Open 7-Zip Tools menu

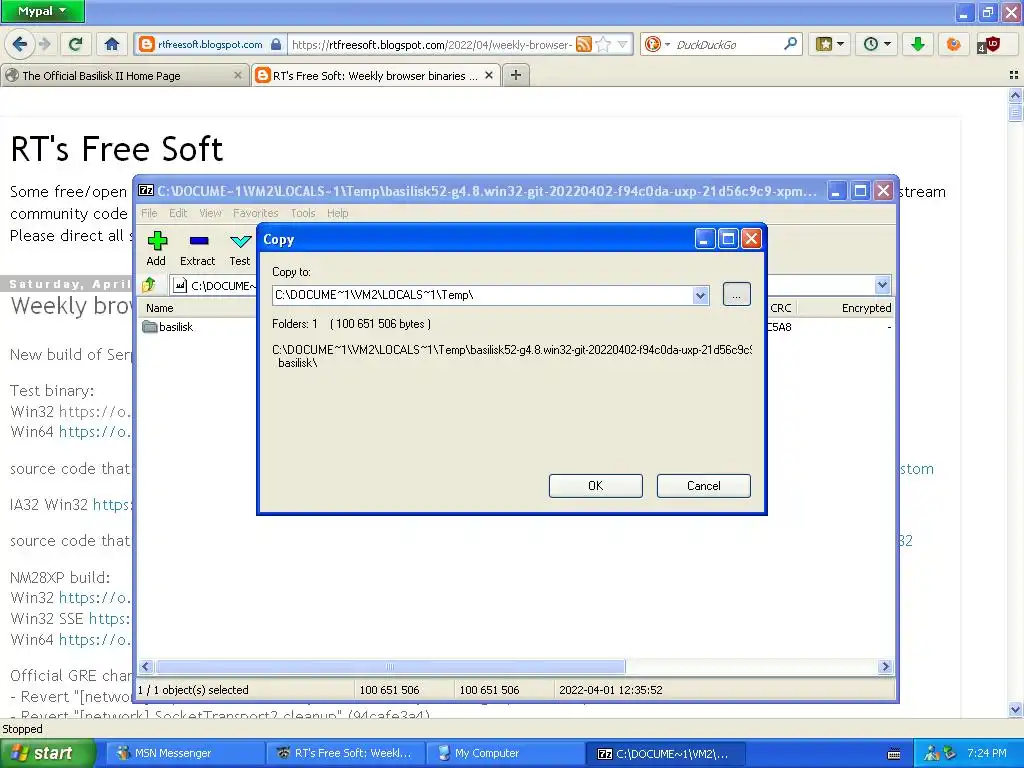(303, 213)
